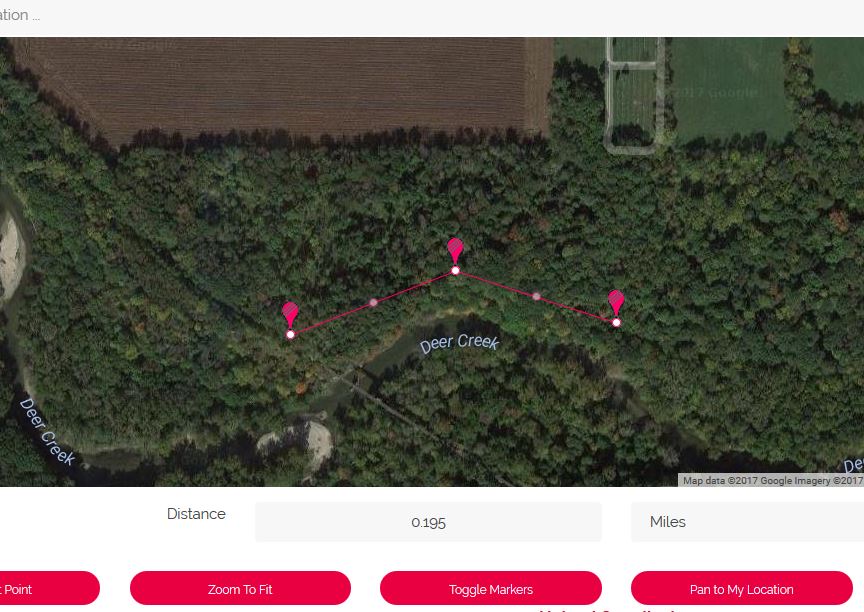Select the white vertex under the left marker
864x612 pixels.
[290, 334]
